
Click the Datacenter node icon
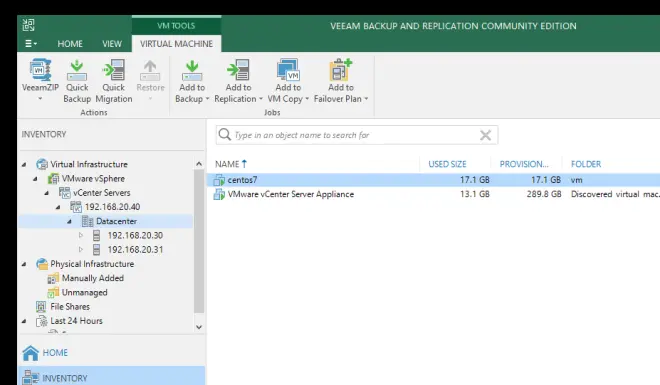[87, 221]
